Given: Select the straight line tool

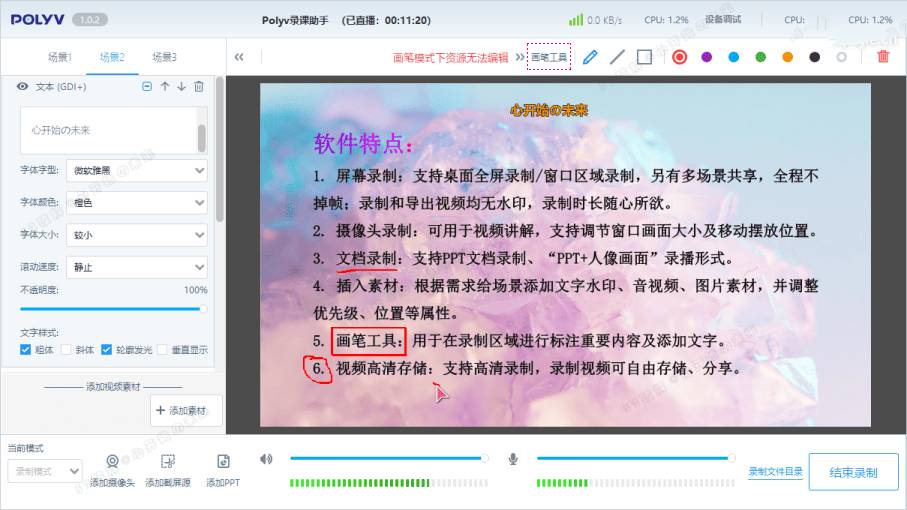Looking at the screenshot, I should [617, 57].
